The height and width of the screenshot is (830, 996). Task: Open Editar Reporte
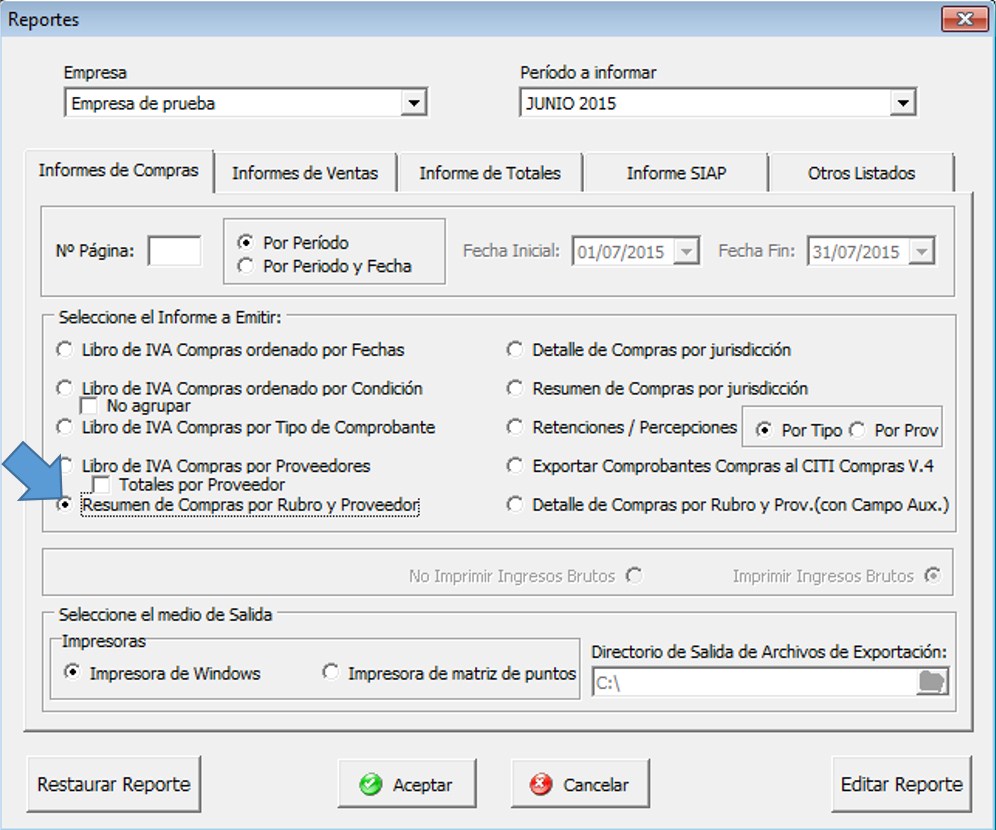coord(900,784)
